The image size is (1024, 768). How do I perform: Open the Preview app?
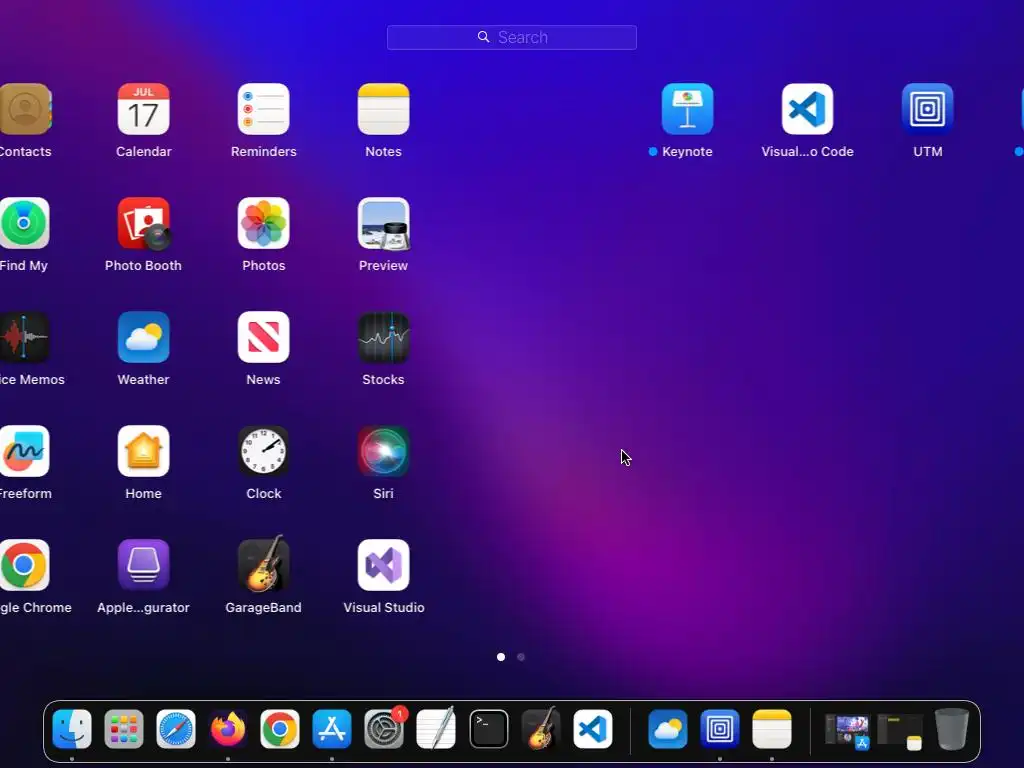click(383, 223)
